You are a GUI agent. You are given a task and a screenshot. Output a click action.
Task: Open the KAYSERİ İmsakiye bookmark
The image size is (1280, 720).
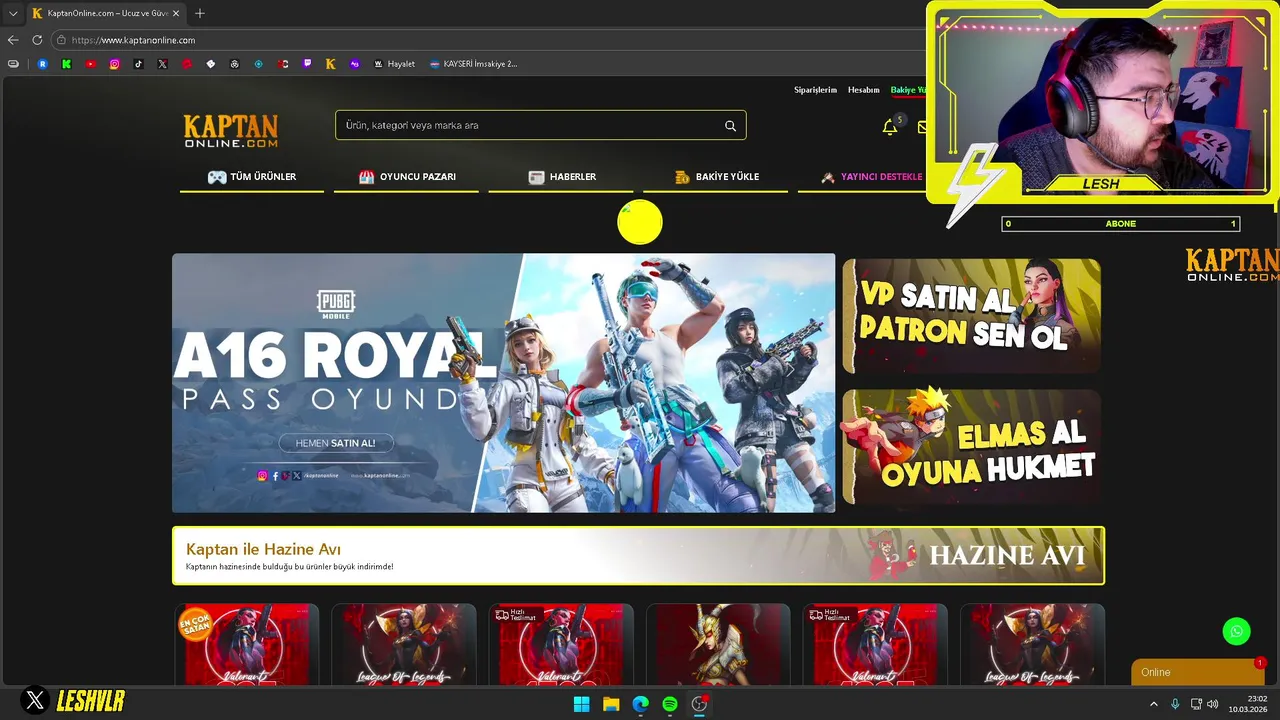pyautogui.click(x=474, y=64)
